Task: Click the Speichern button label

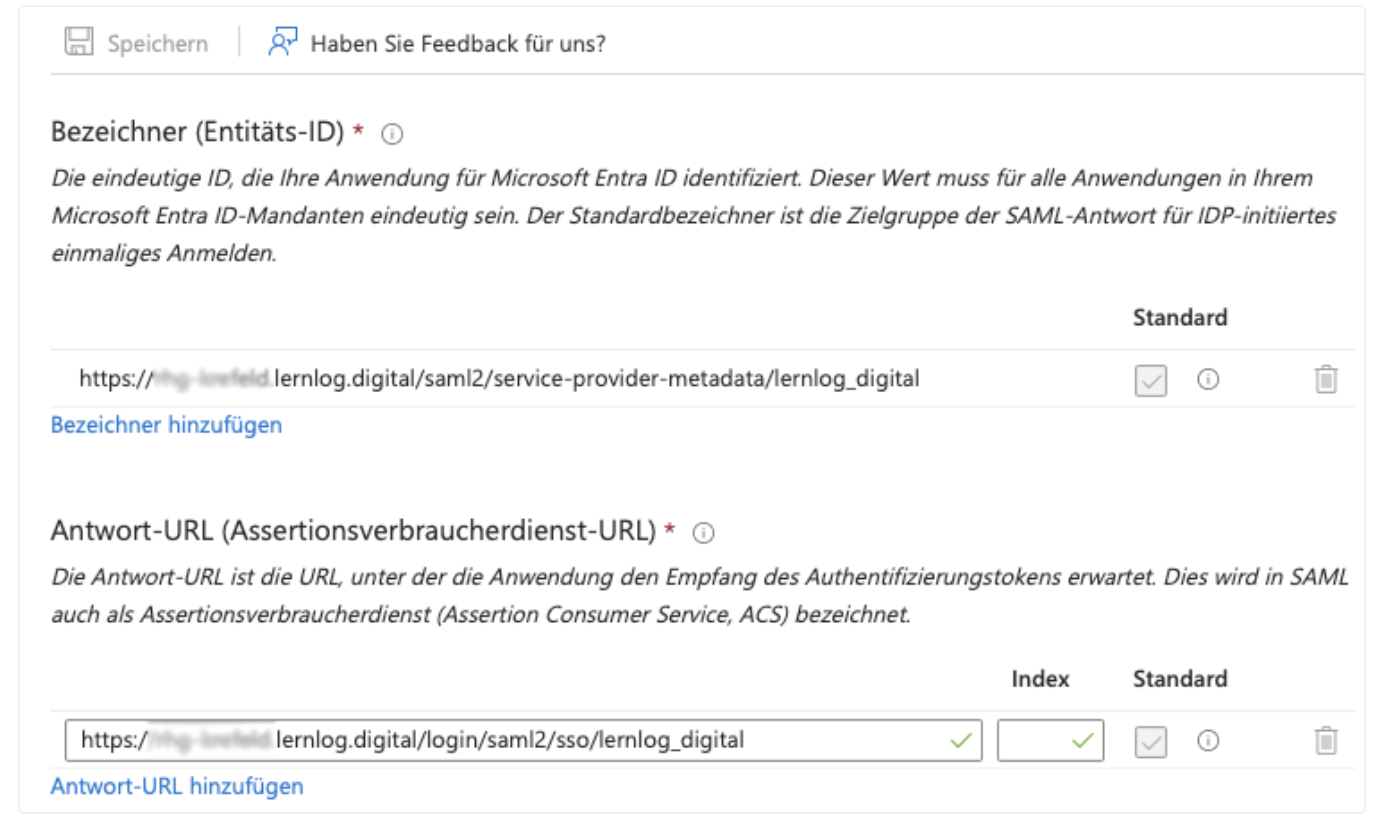Action: pos(158,44)
